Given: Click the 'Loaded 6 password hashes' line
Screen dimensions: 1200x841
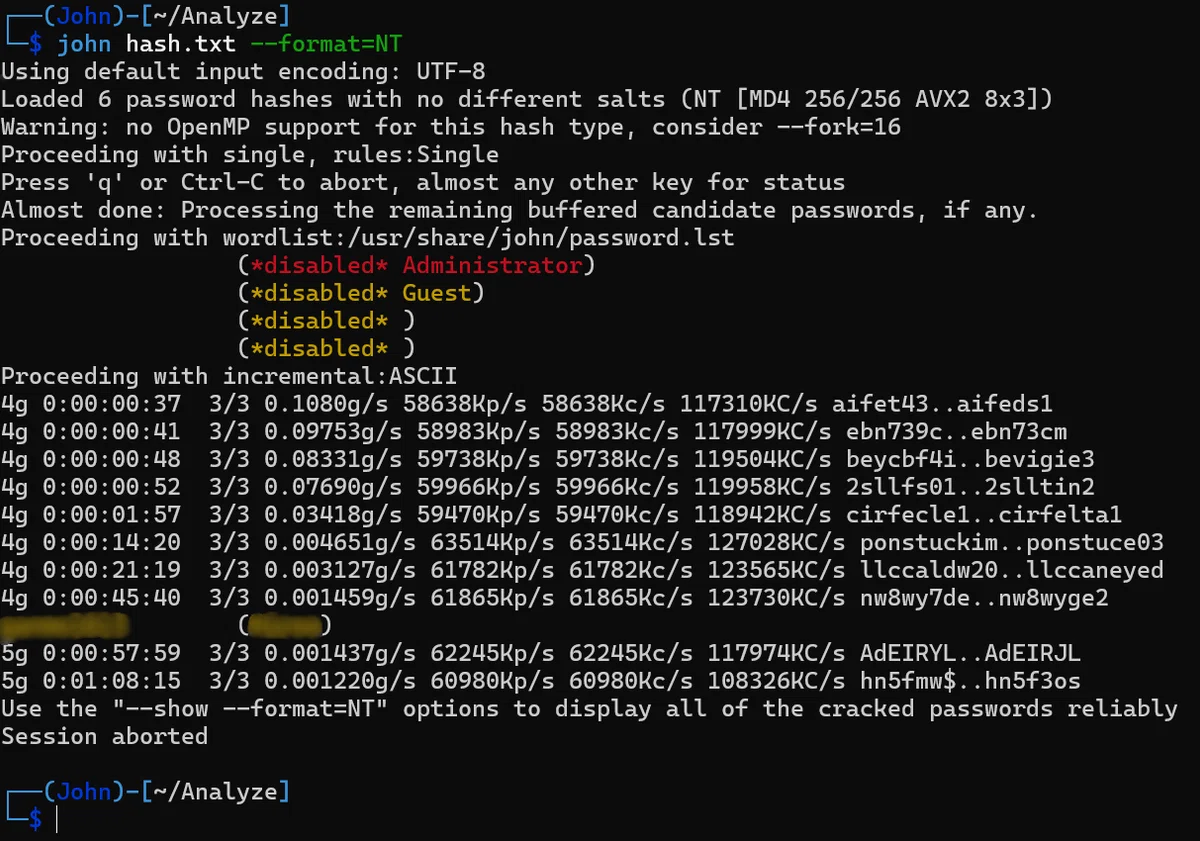Looking at the screenshot, I should [x=526, y=99].
